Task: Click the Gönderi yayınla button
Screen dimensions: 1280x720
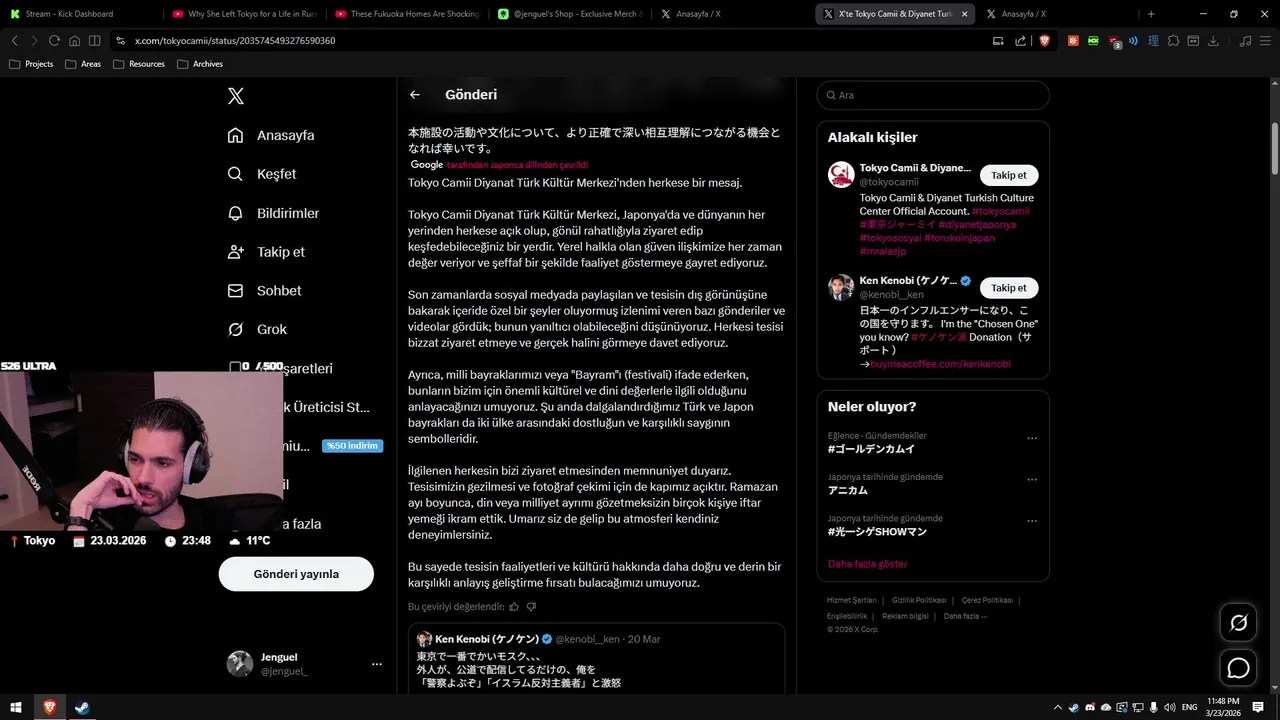Action: click(x=296, y=574)
